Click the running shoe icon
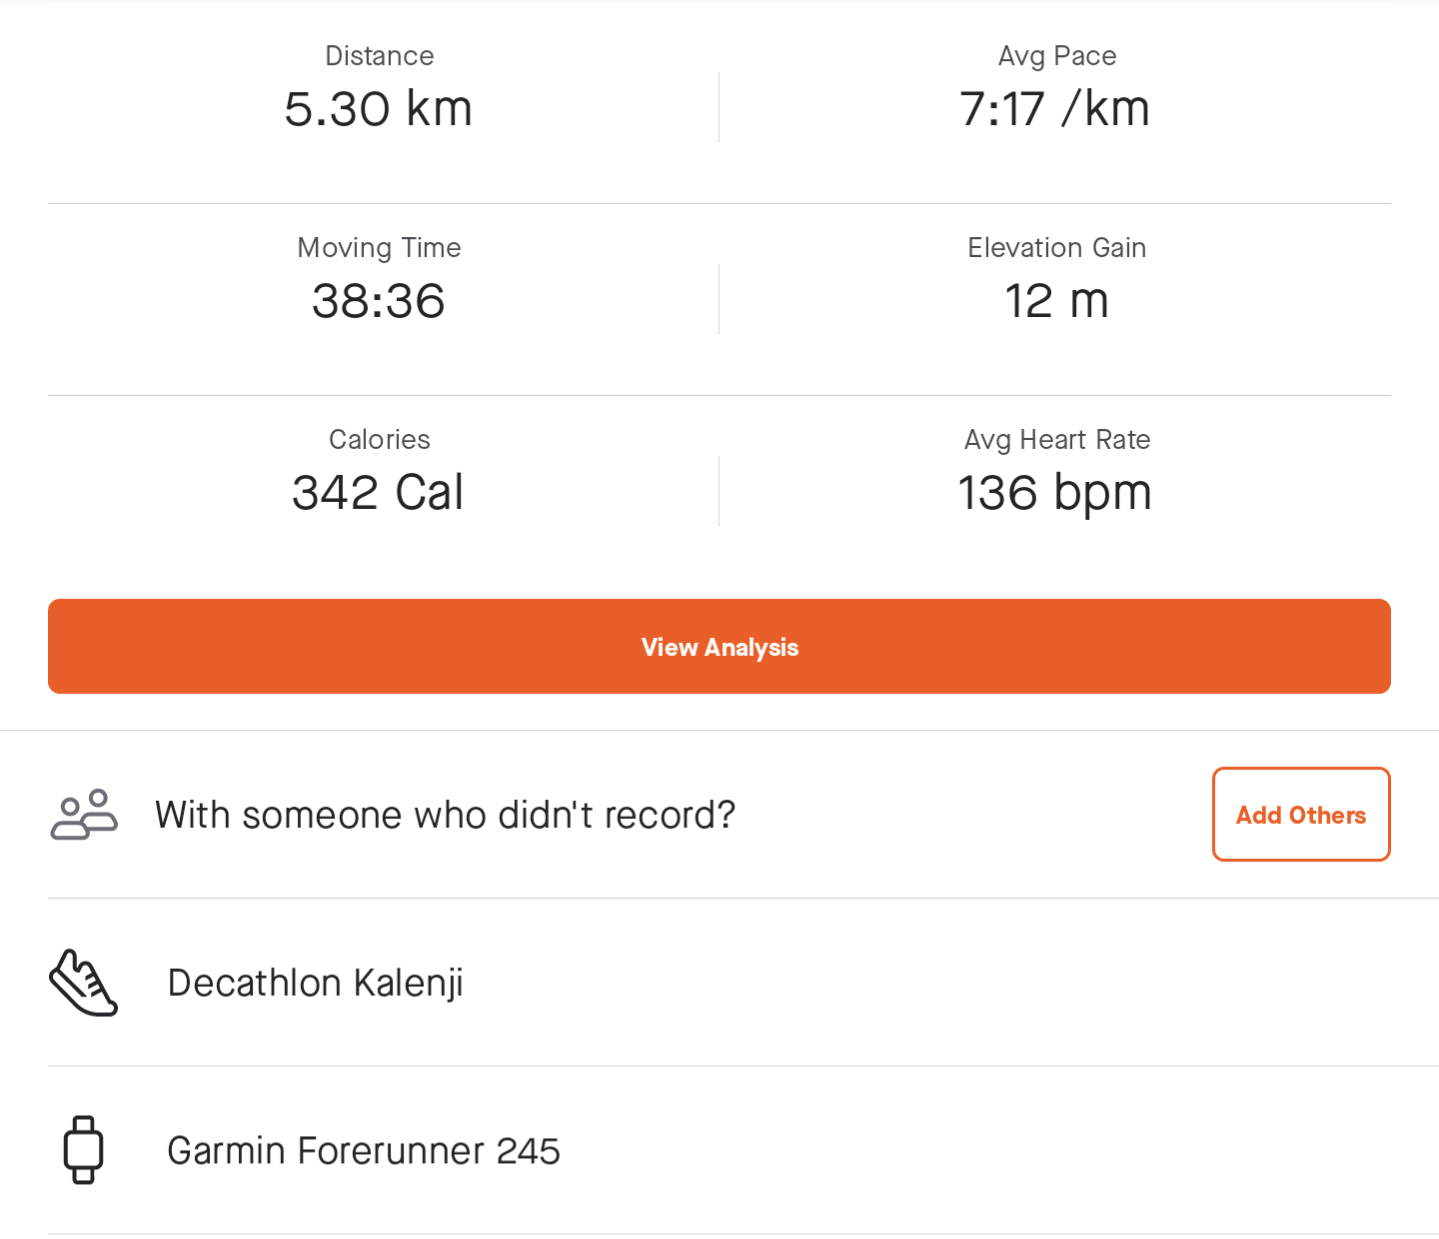 point(84,982)
